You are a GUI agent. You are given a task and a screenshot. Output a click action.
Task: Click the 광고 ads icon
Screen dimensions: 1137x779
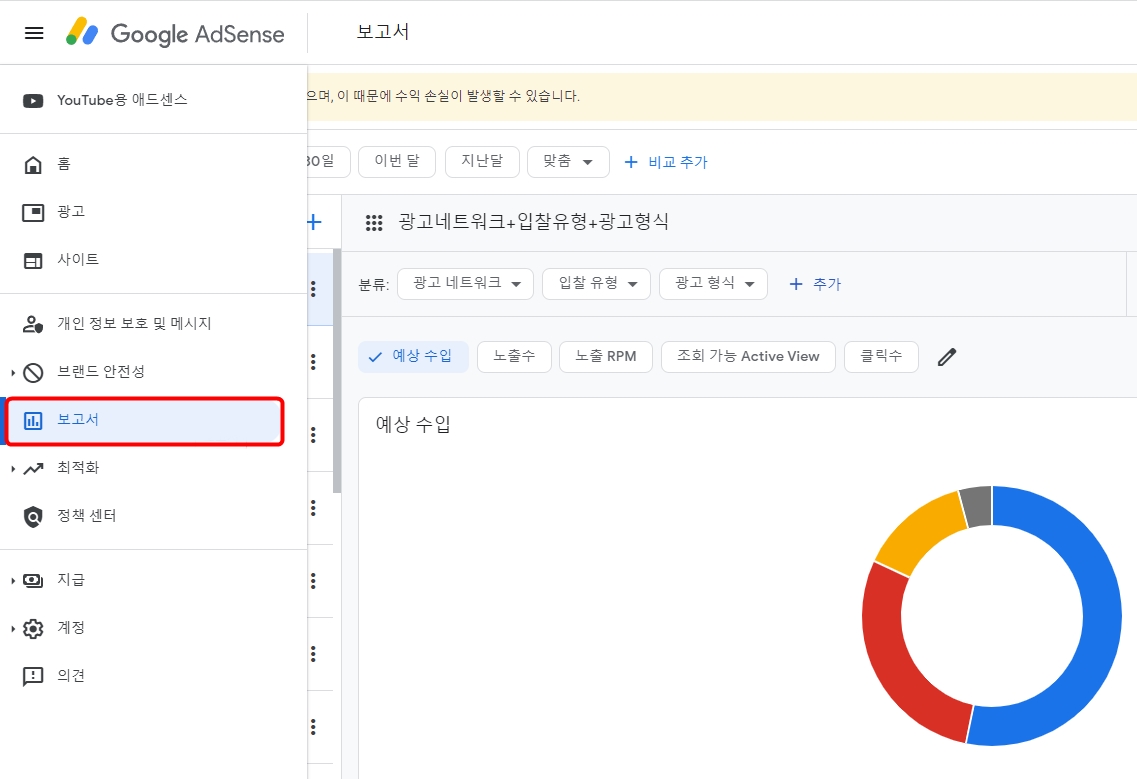[33, 213]
